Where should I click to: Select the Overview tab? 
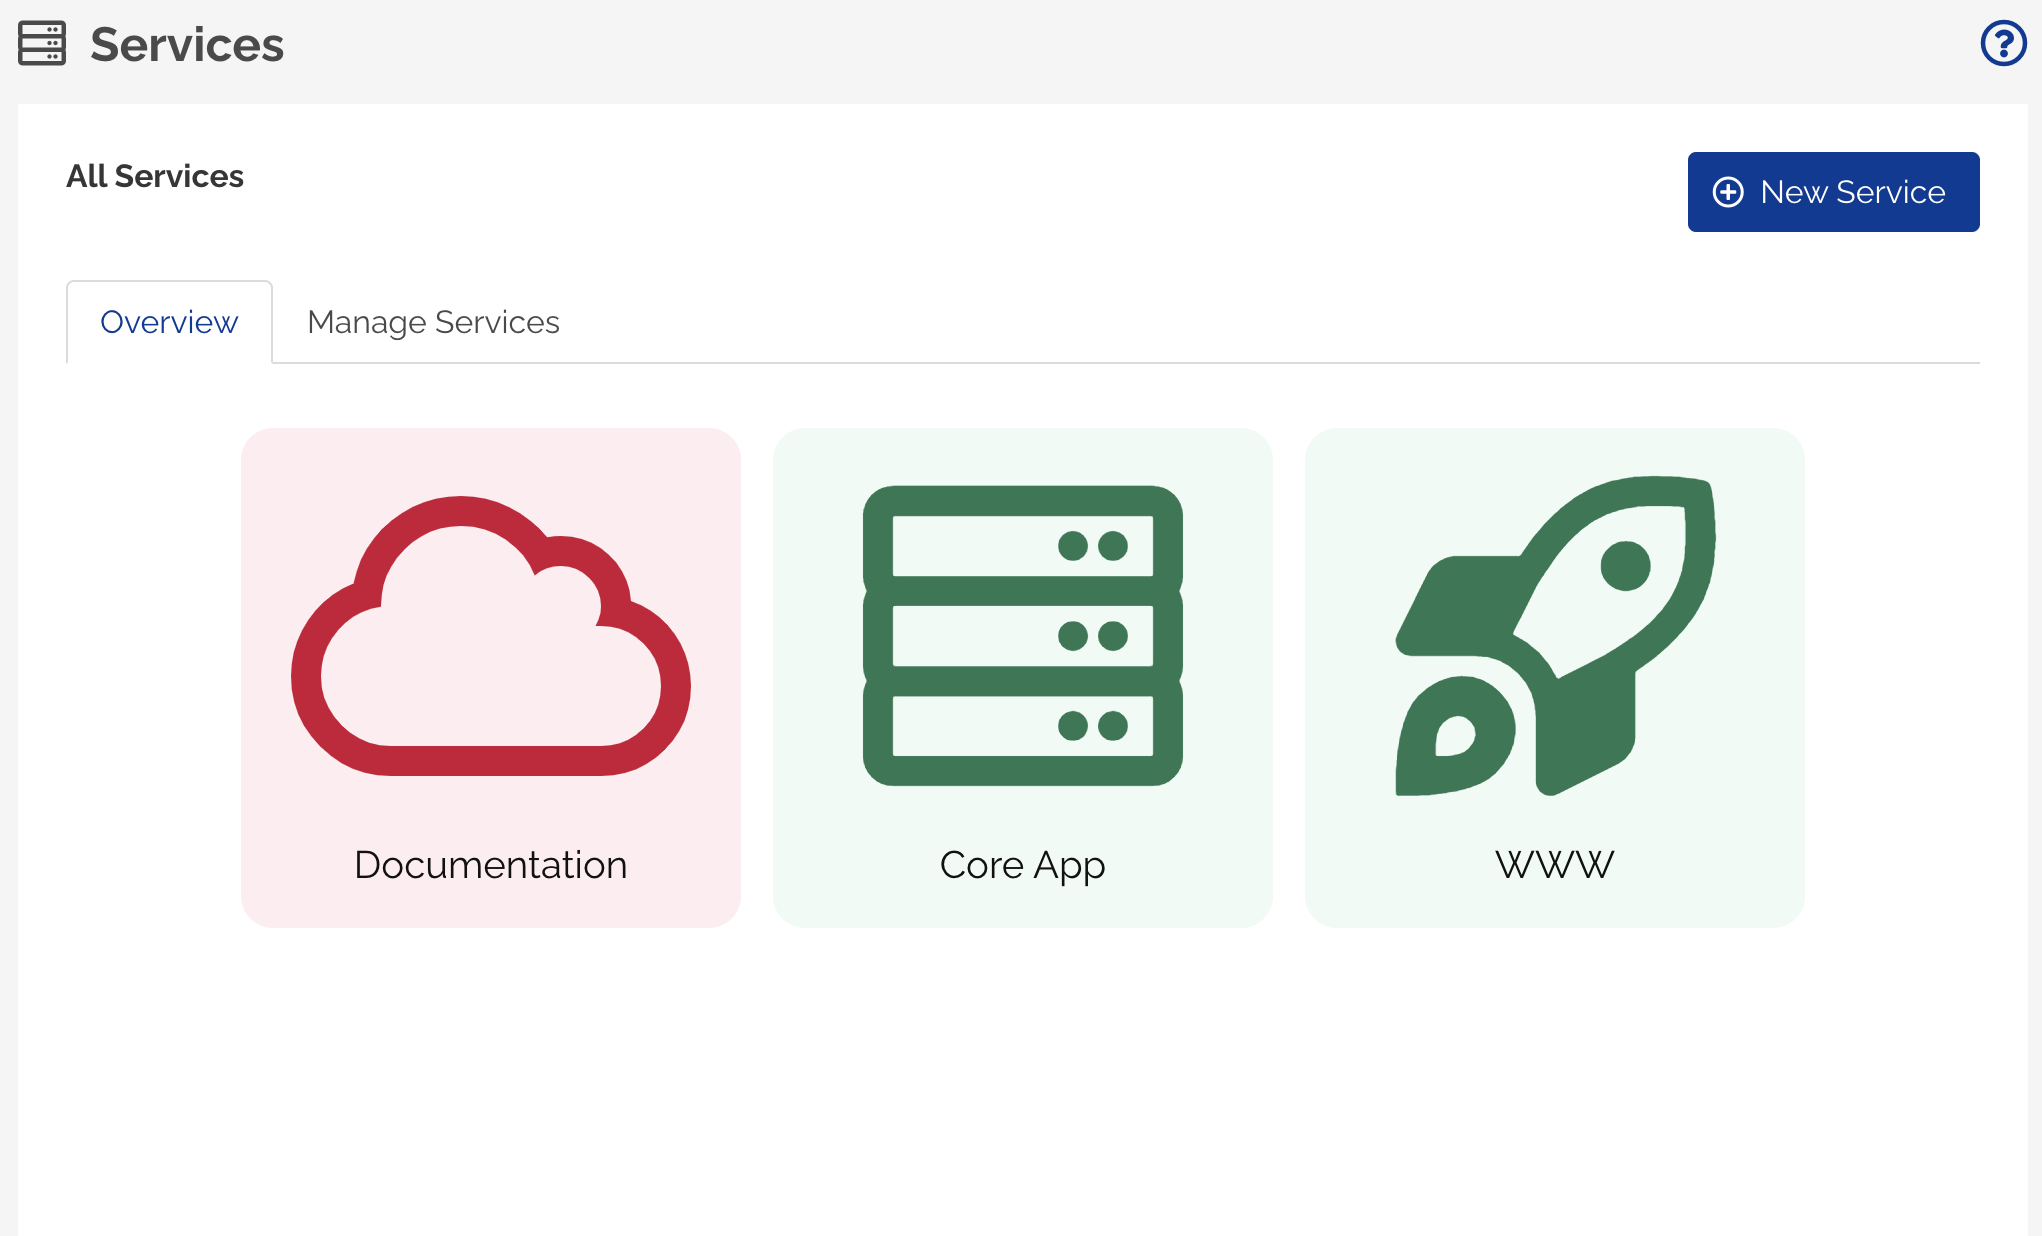click(x=168, y=322)
